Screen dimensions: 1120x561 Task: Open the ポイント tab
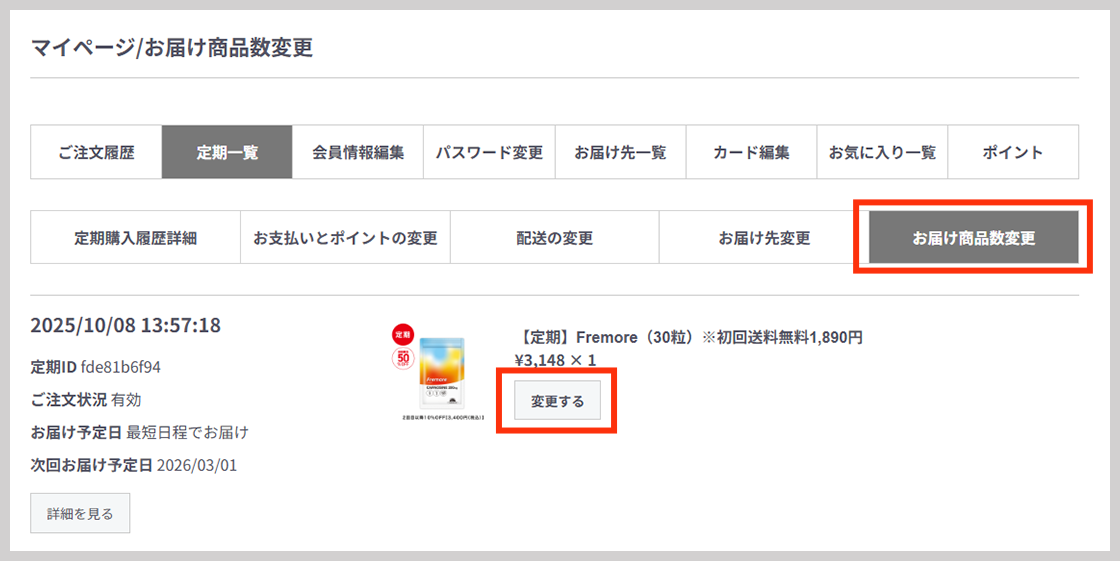pos(1012,153)
